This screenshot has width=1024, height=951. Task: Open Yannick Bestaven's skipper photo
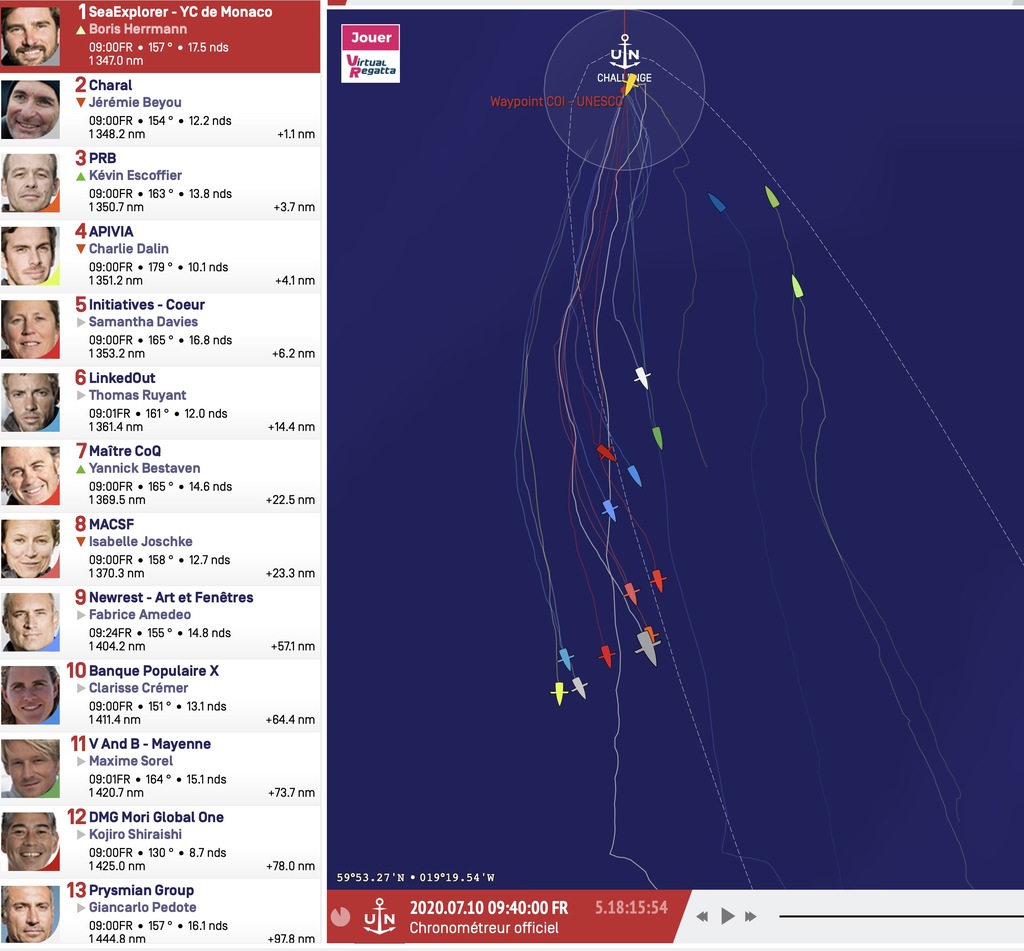click(x=31, y=475)
